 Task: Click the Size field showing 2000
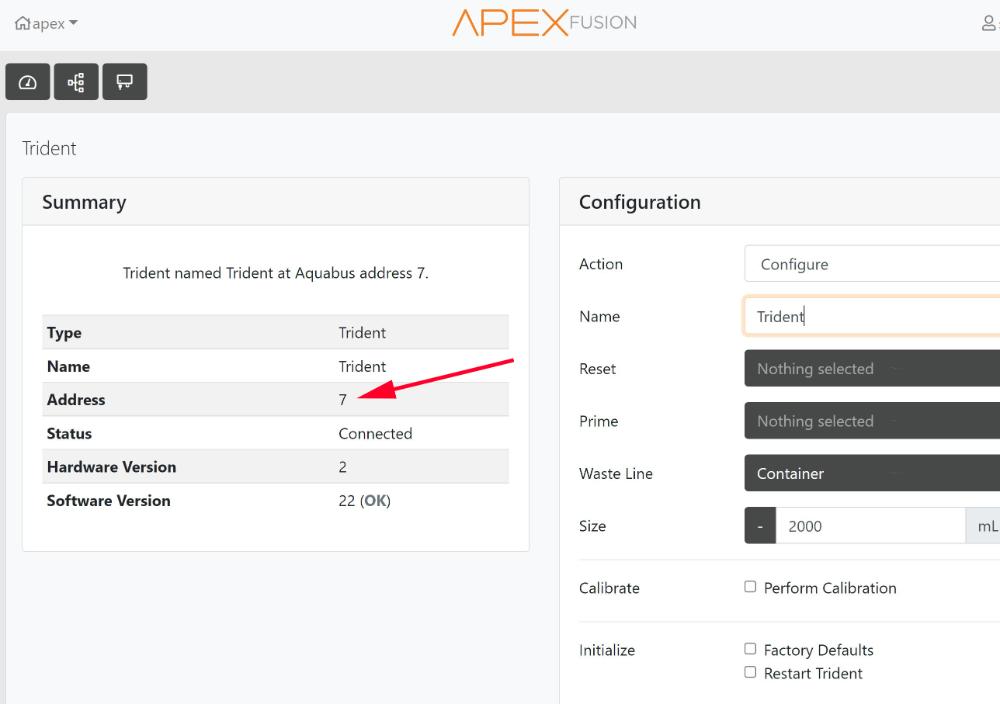pyautogui.click(x=870, y=526)
